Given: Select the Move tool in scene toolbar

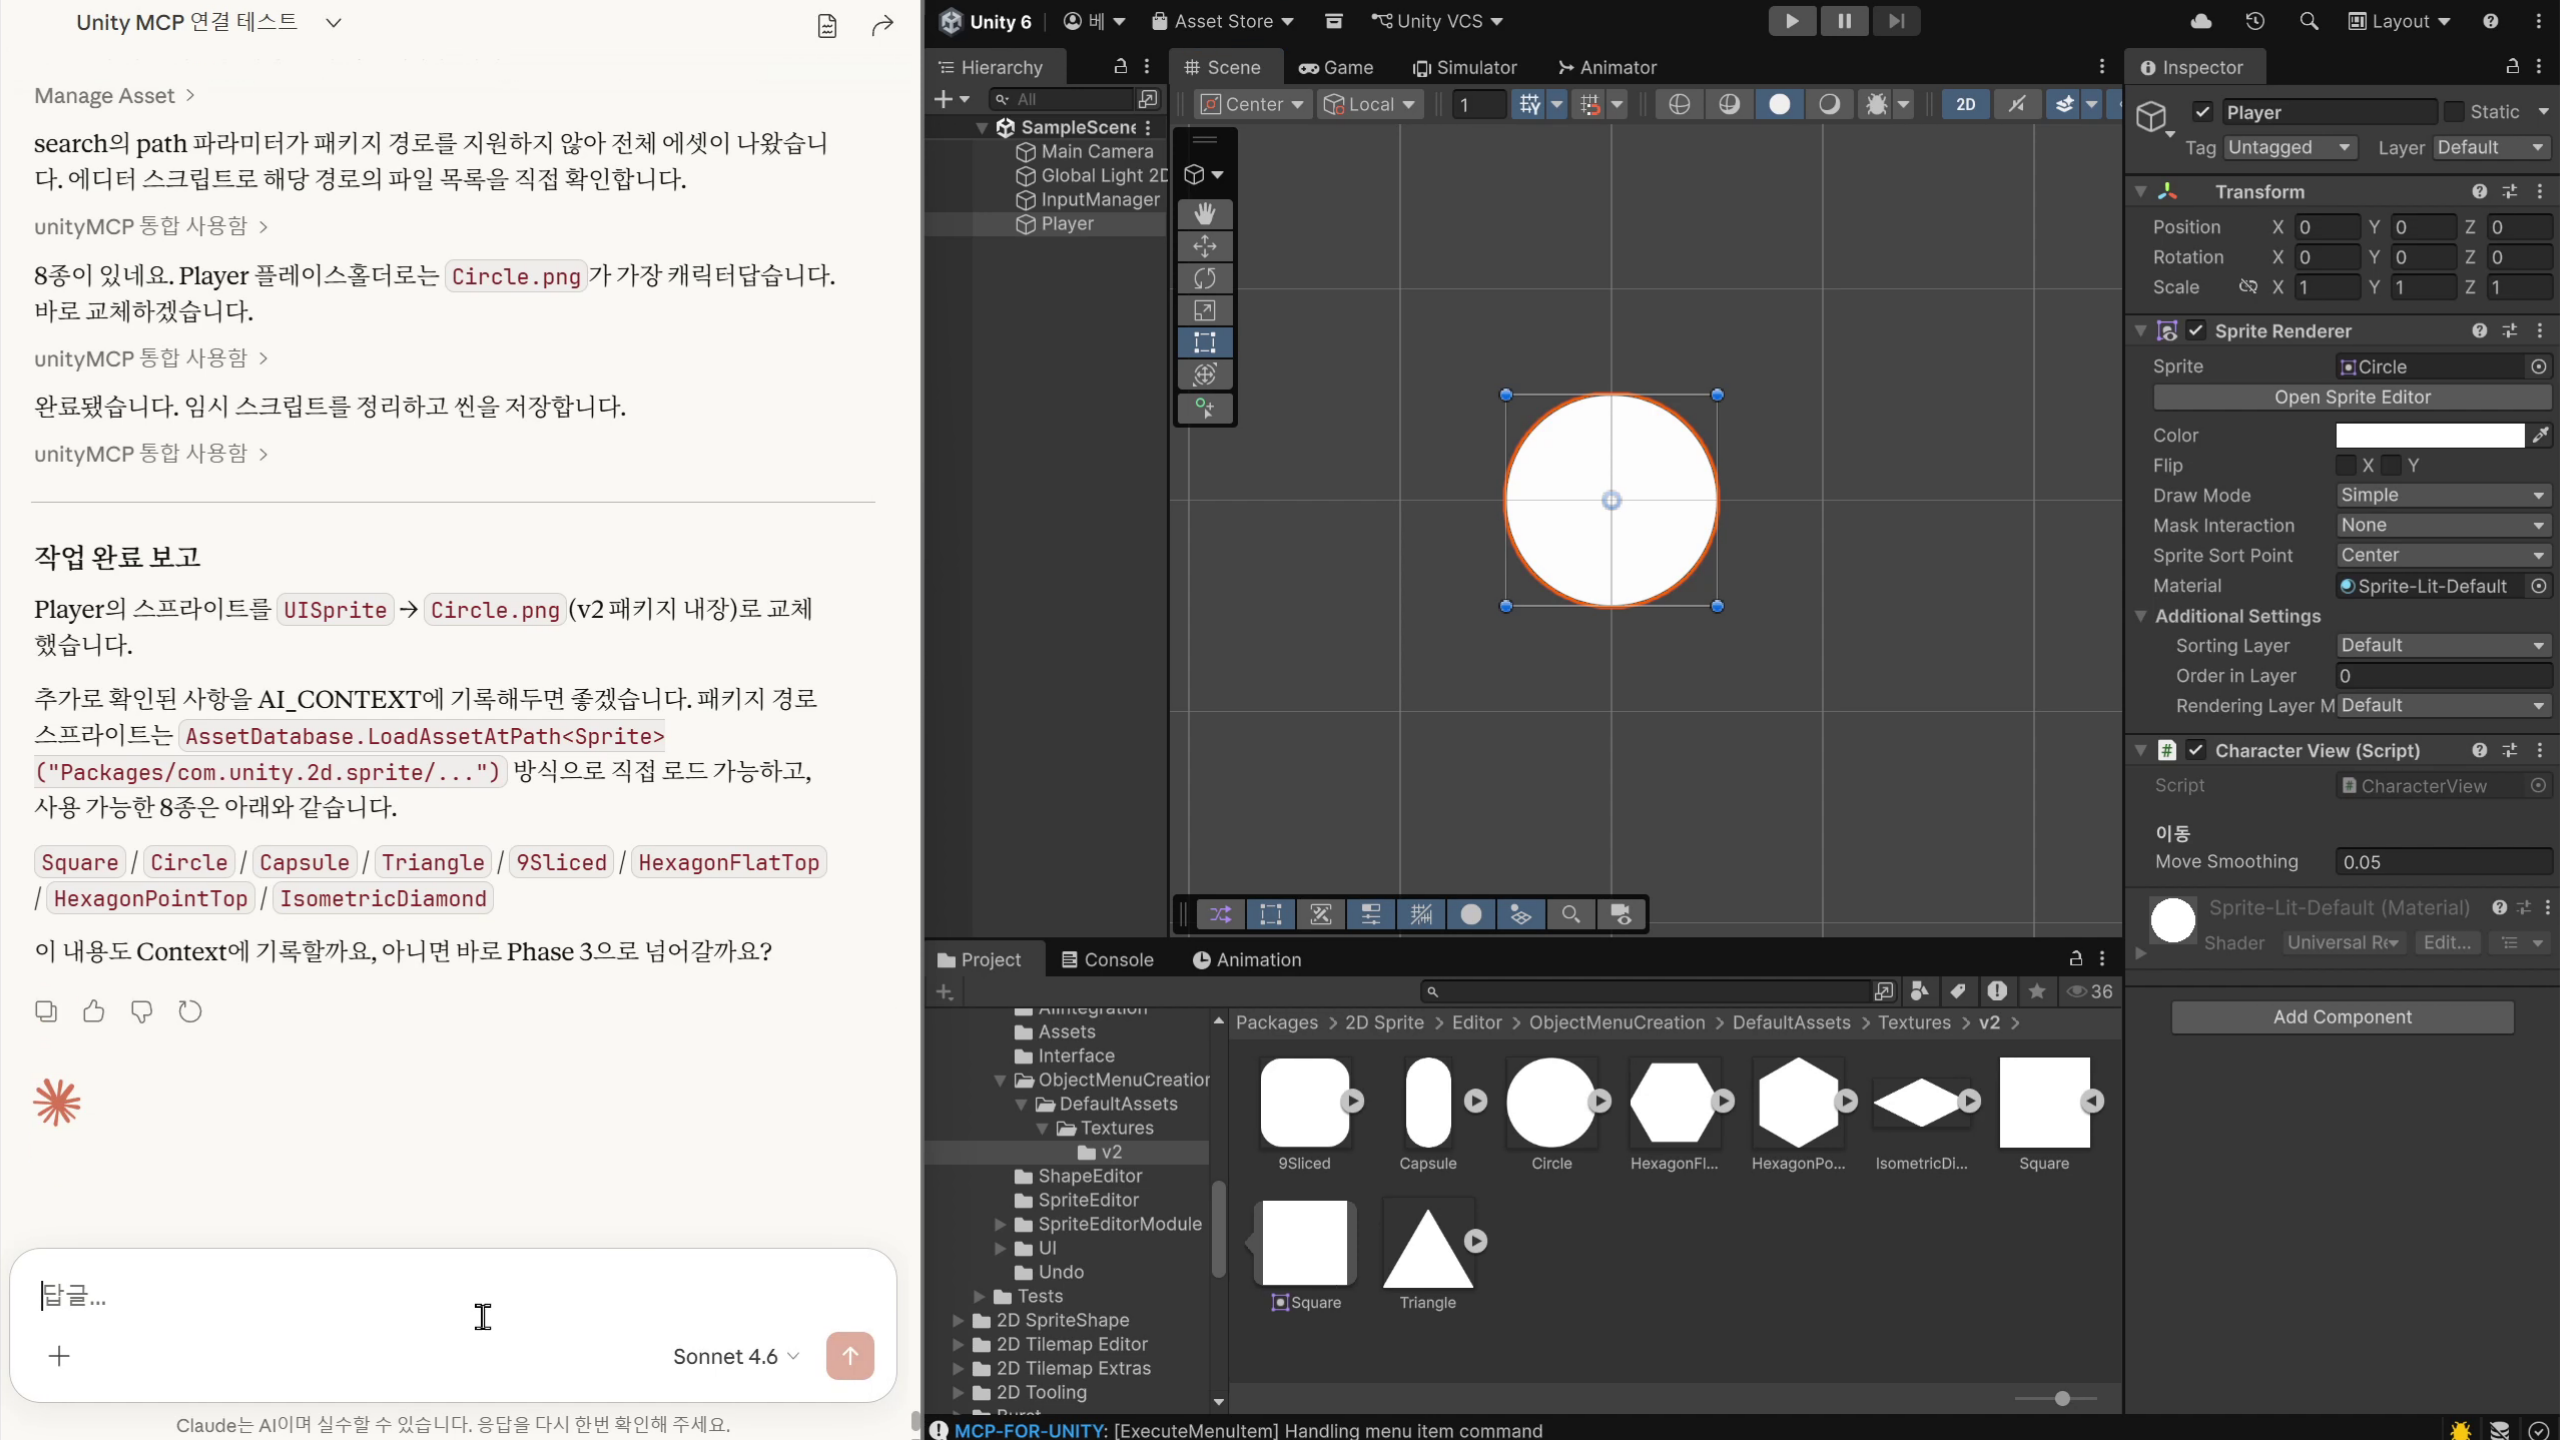Looking at the screenshot, I should click(1204, 246).
